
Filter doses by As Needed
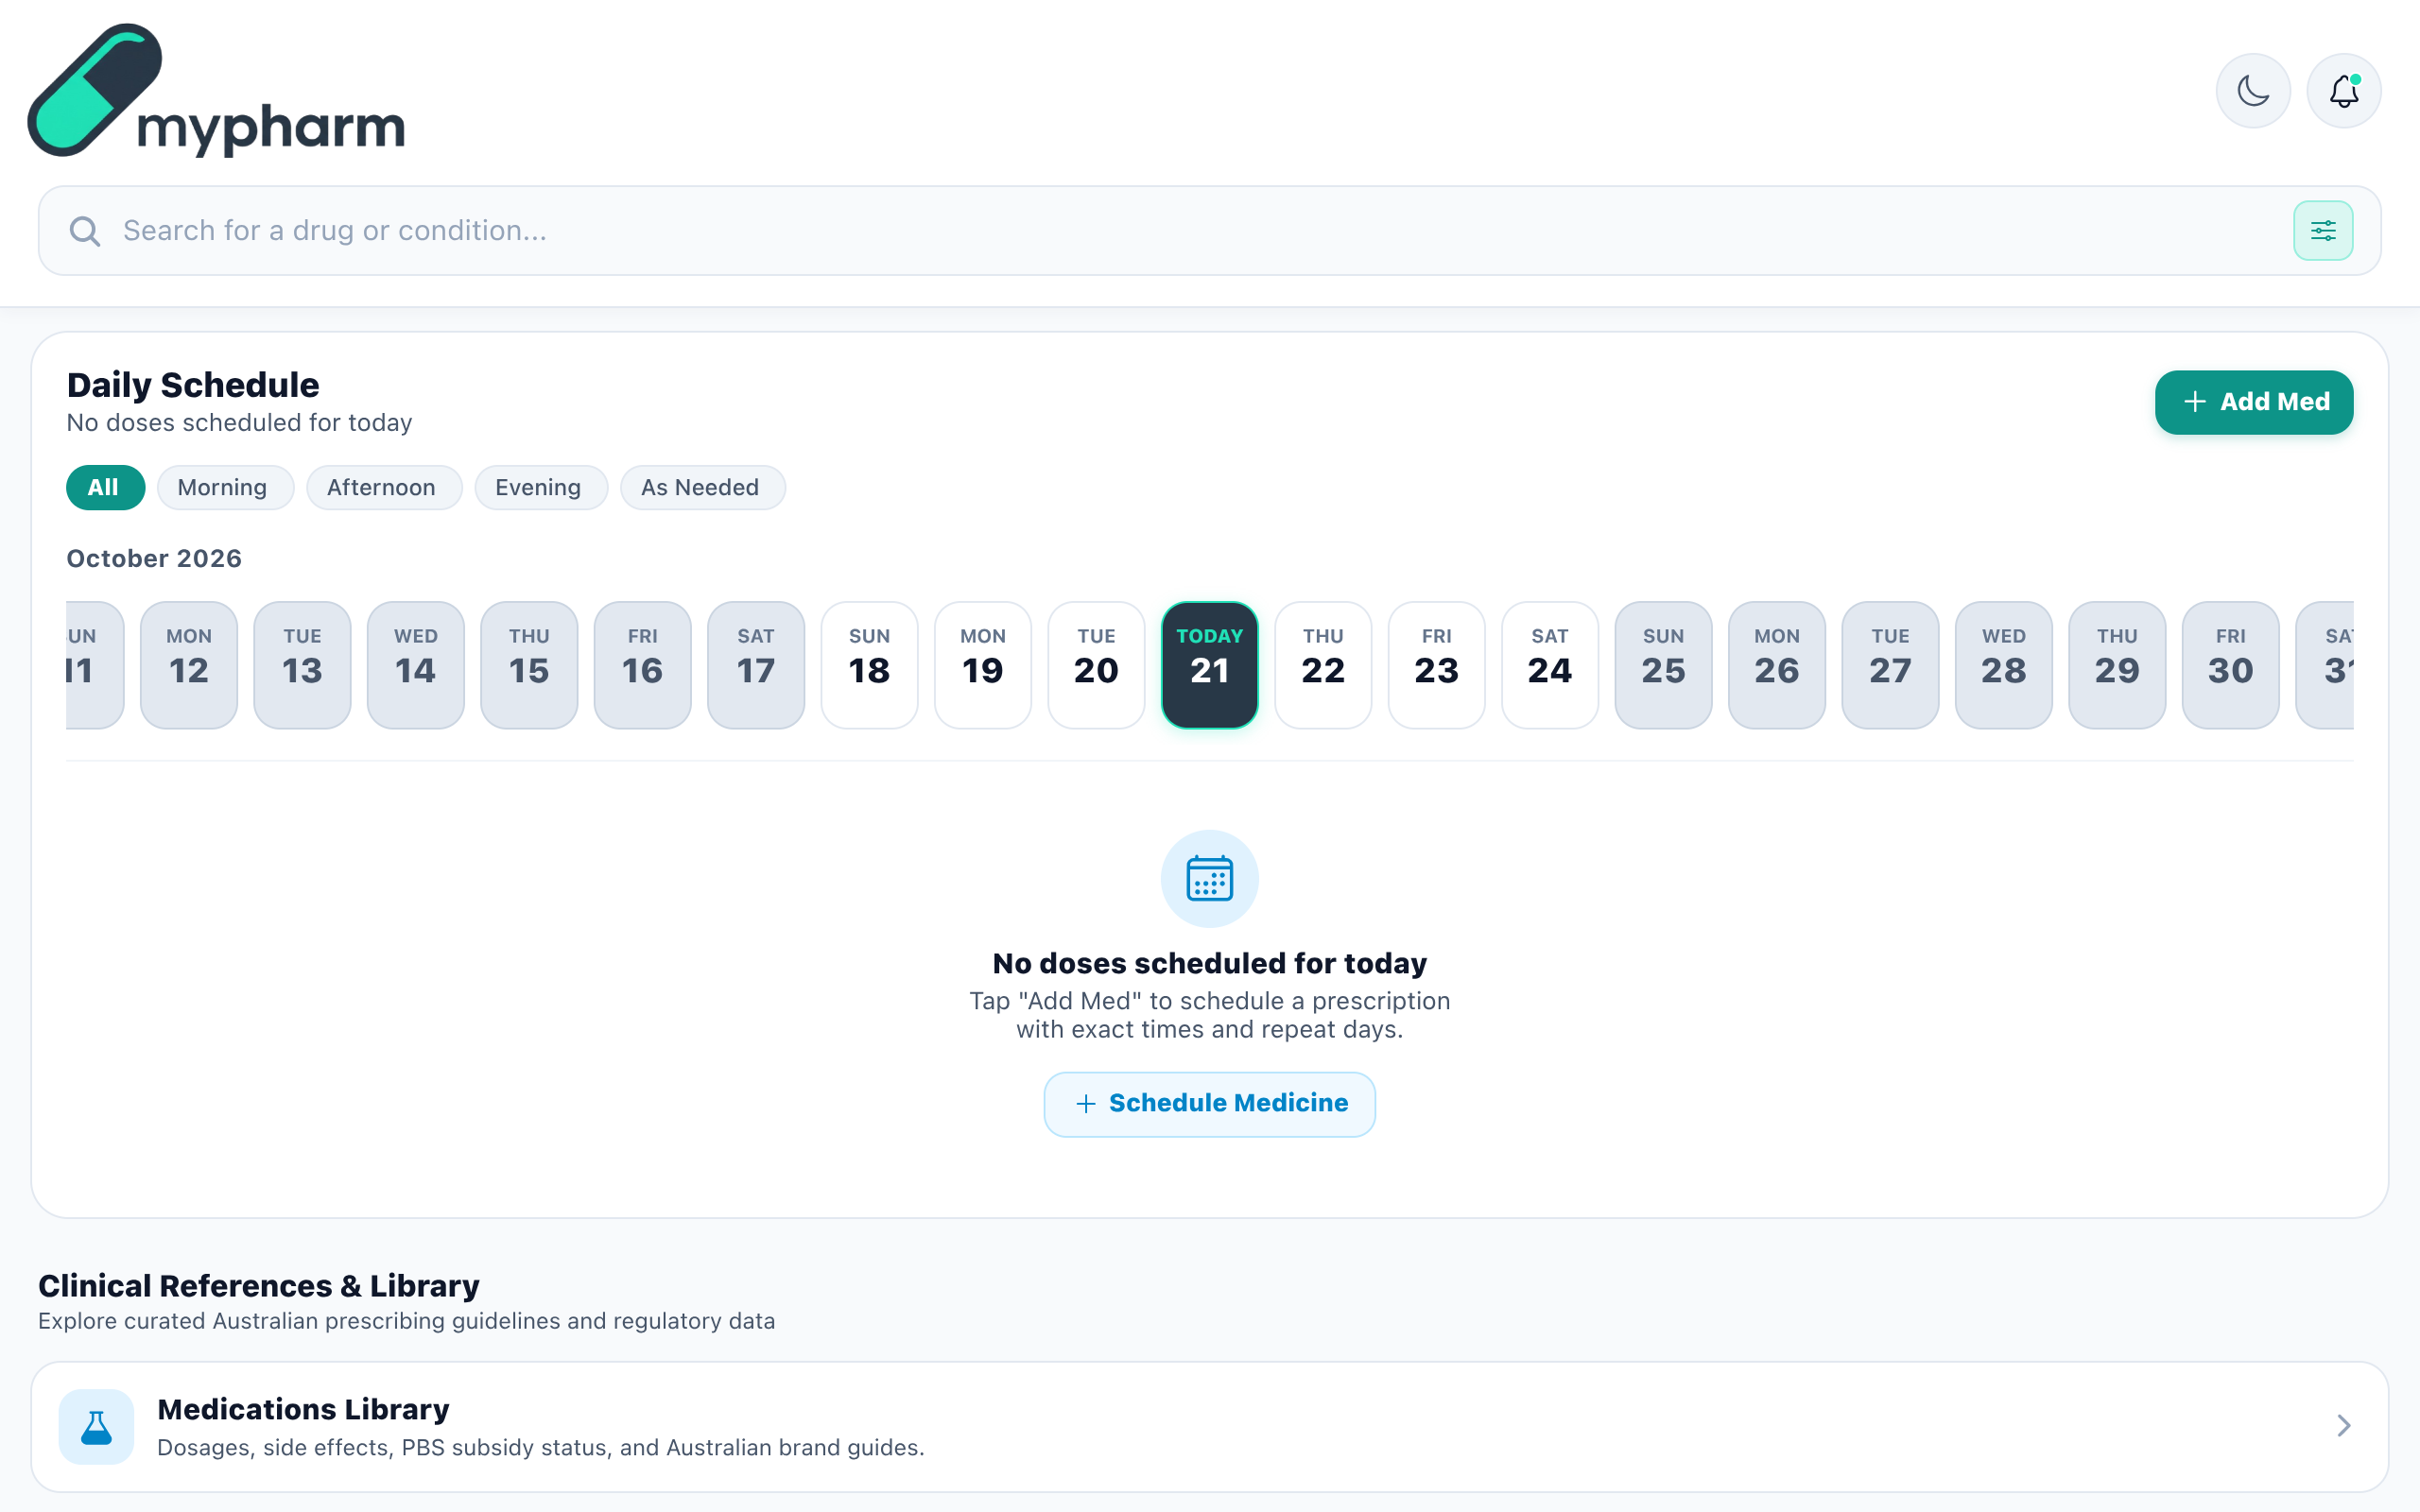702,488
